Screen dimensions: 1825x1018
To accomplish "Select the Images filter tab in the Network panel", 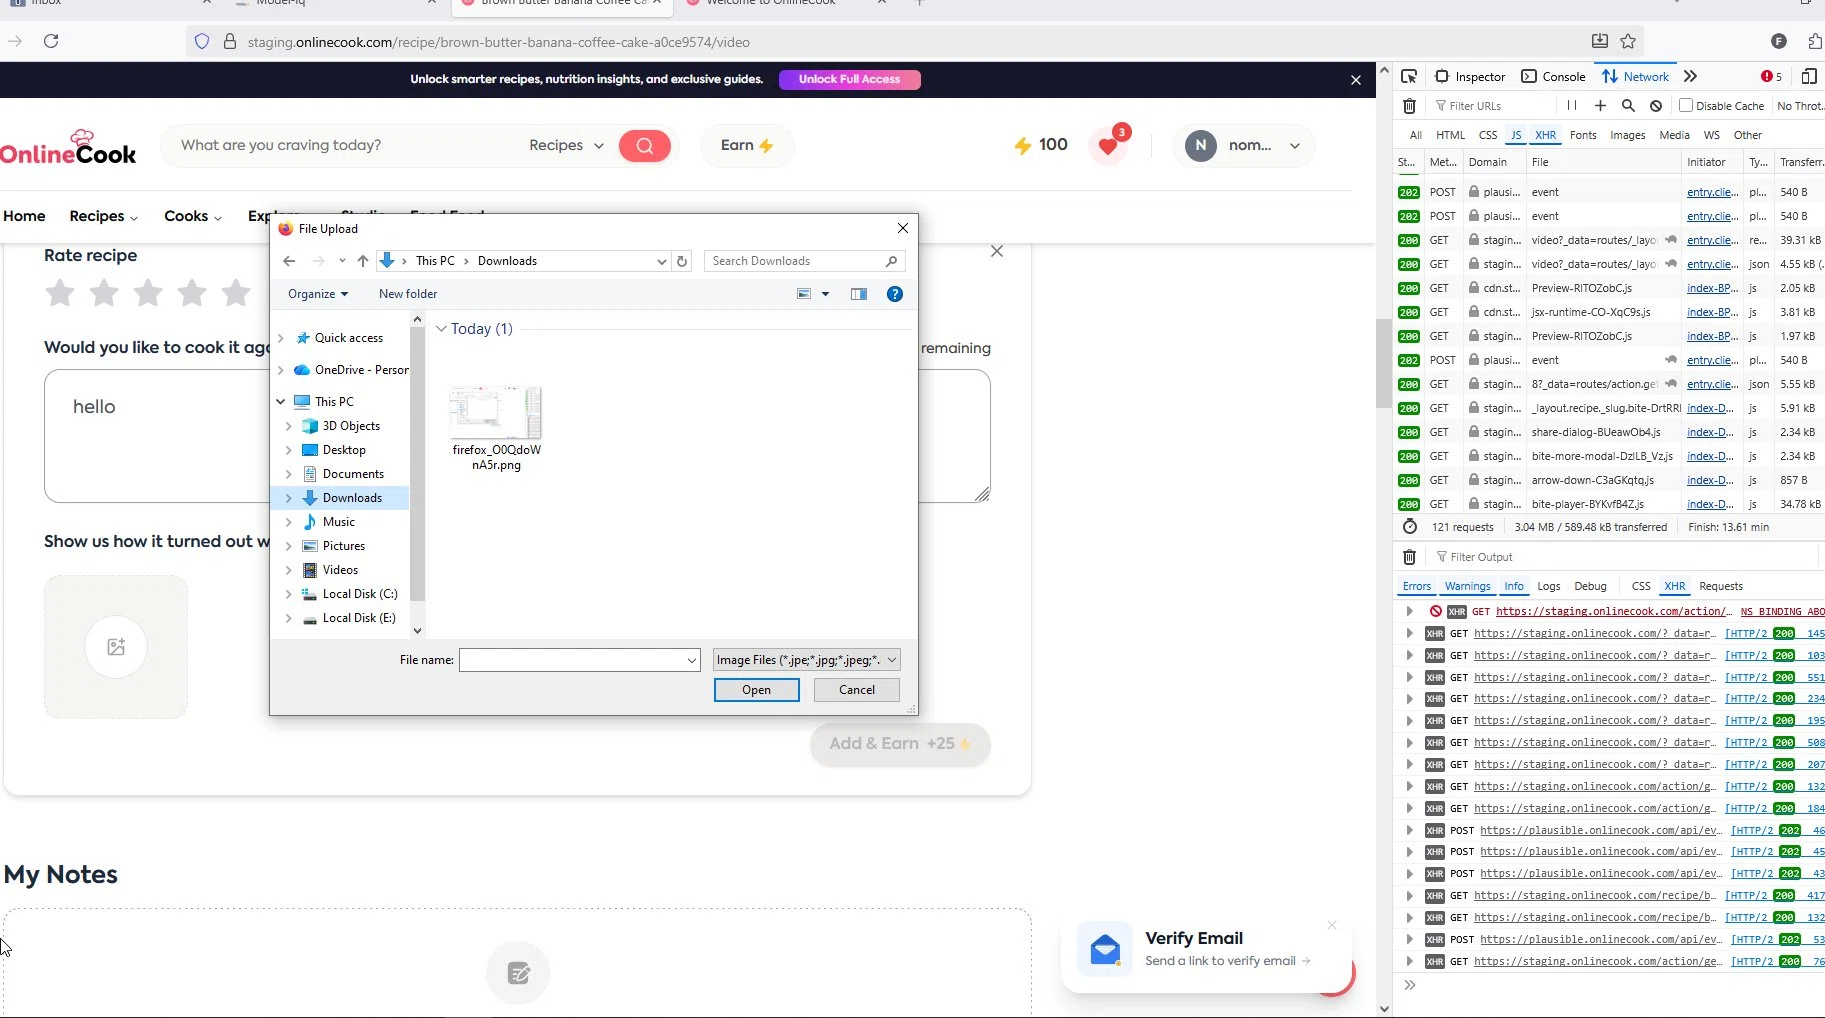I will (x=1627, y=135).
